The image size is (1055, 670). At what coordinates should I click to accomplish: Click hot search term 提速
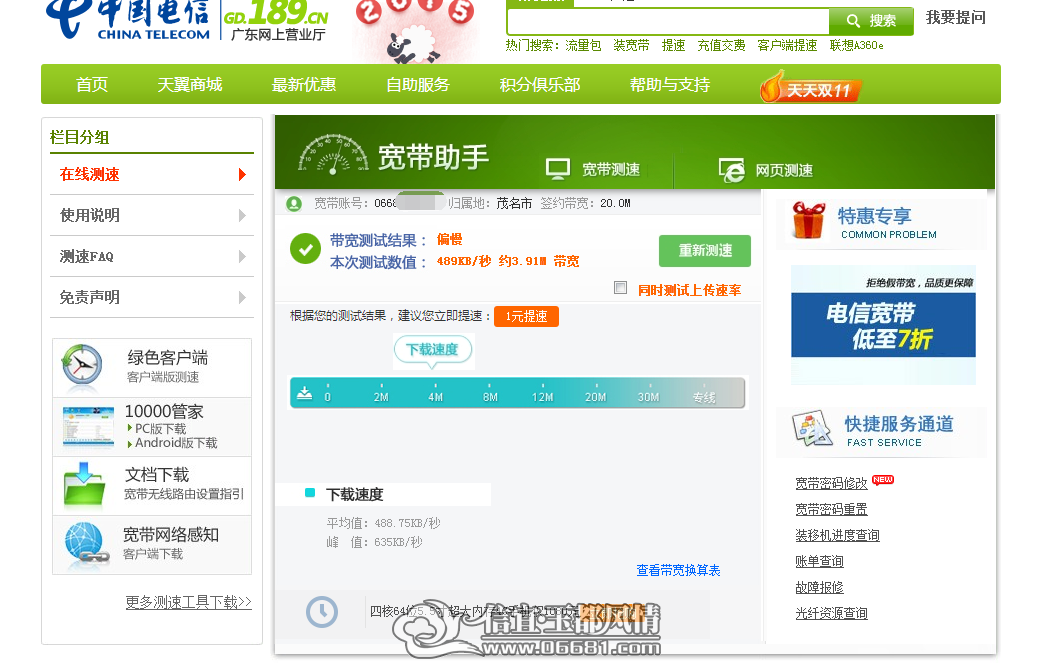674,46
